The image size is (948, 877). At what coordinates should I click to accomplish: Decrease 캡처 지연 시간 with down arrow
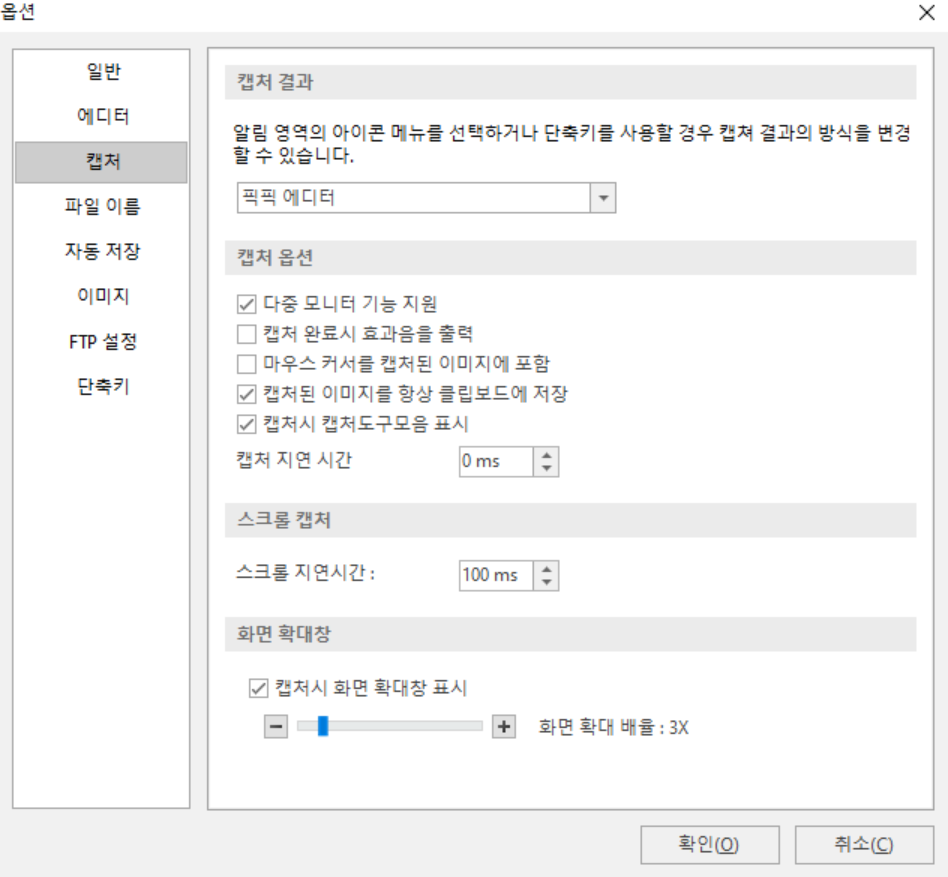[x=547, y=468]
